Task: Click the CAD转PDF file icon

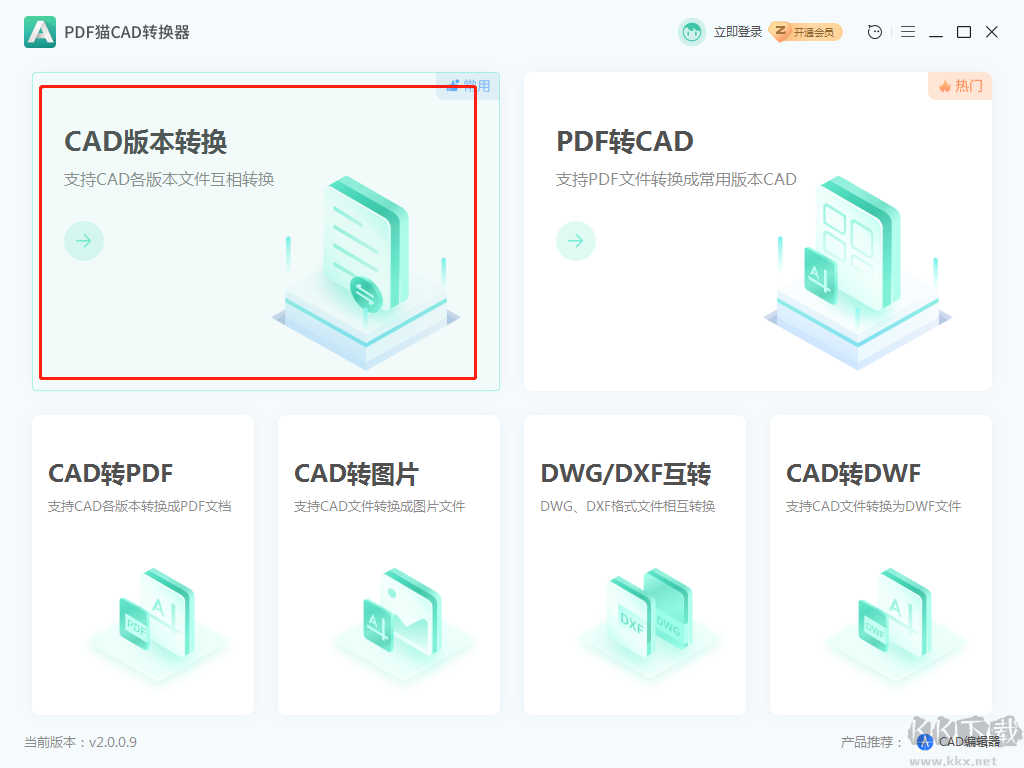Action: click(x=157, y=612)
